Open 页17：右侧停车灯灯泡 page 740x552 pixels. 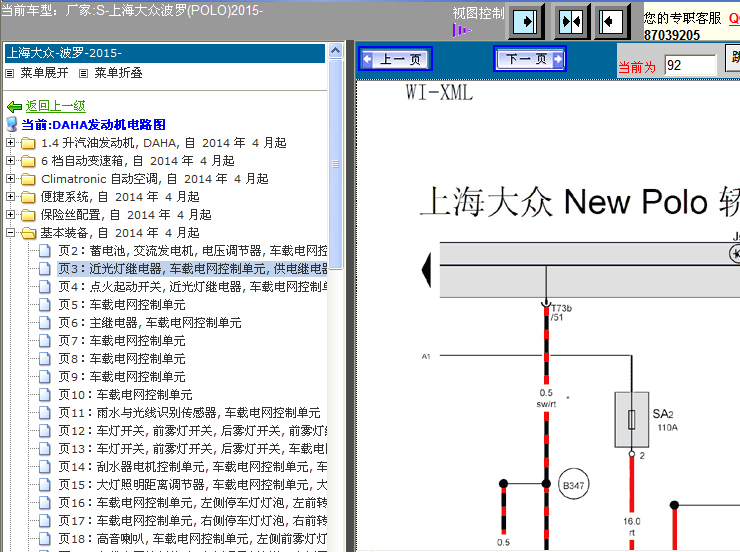click(193, 520)
